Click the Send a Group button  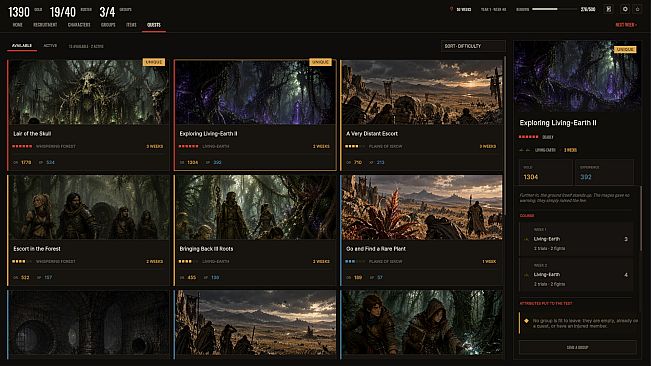578,347
